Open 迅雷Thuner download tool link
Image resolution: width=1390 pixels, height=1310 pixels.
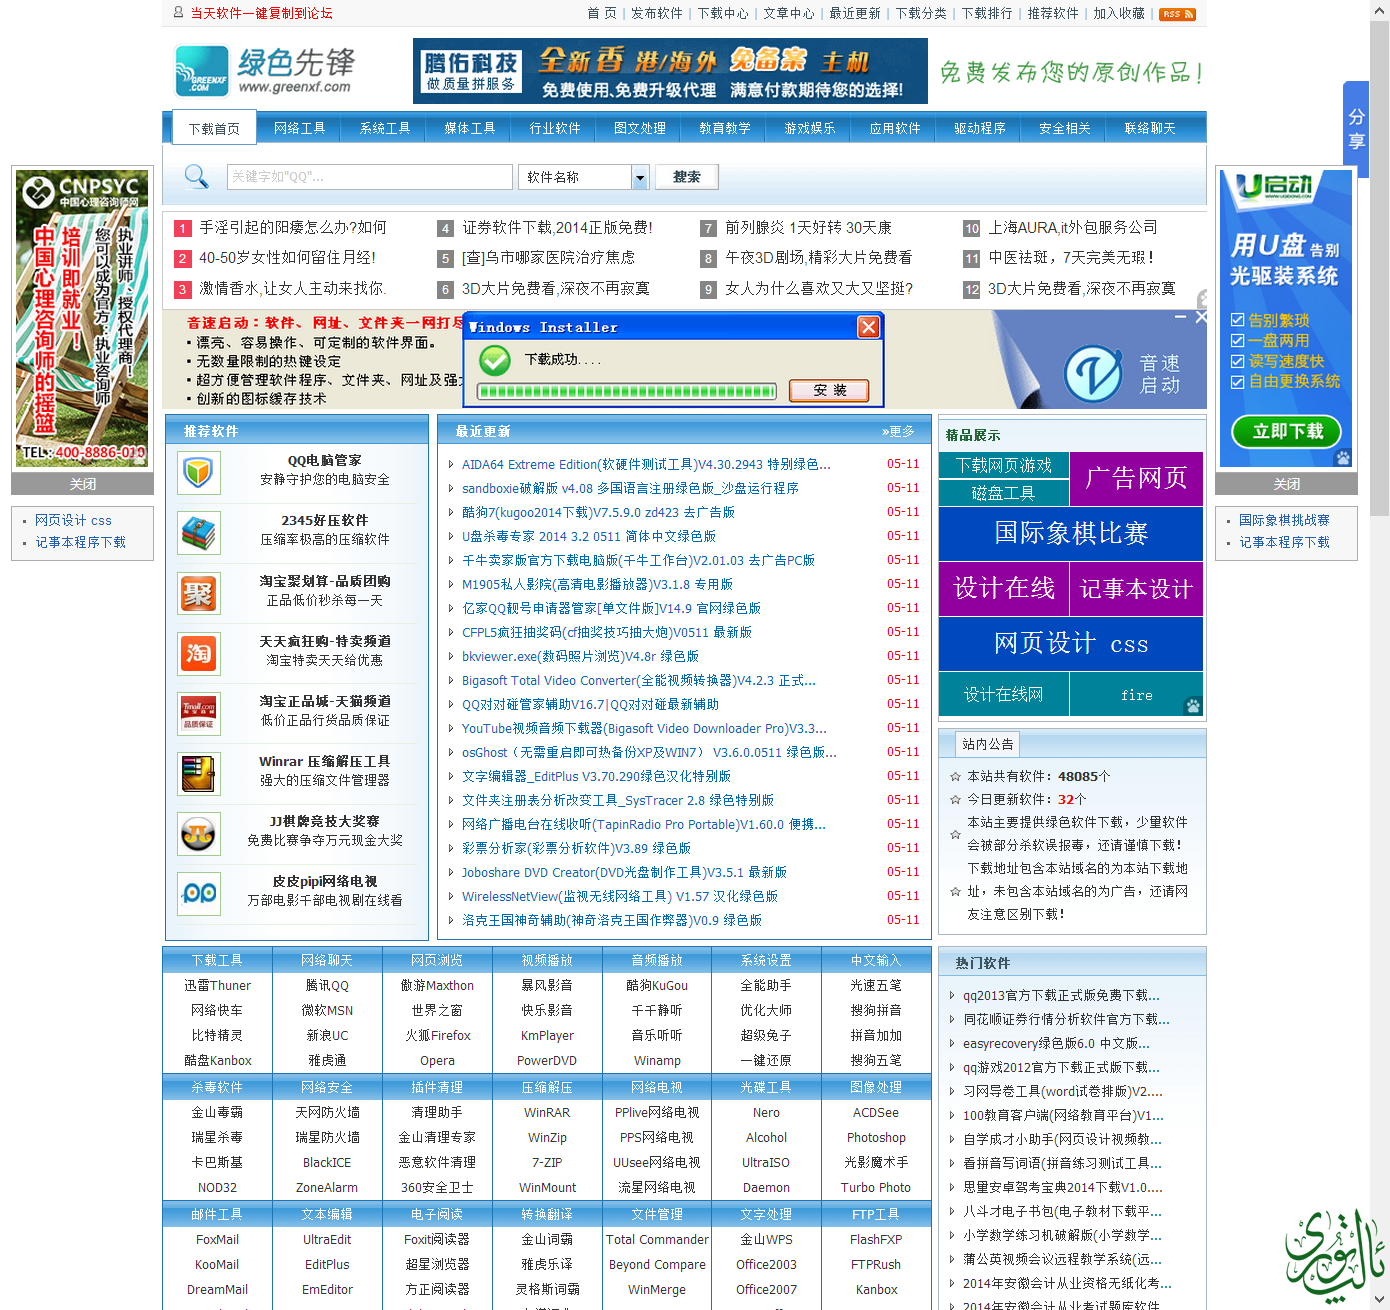[x=217, y=986]
